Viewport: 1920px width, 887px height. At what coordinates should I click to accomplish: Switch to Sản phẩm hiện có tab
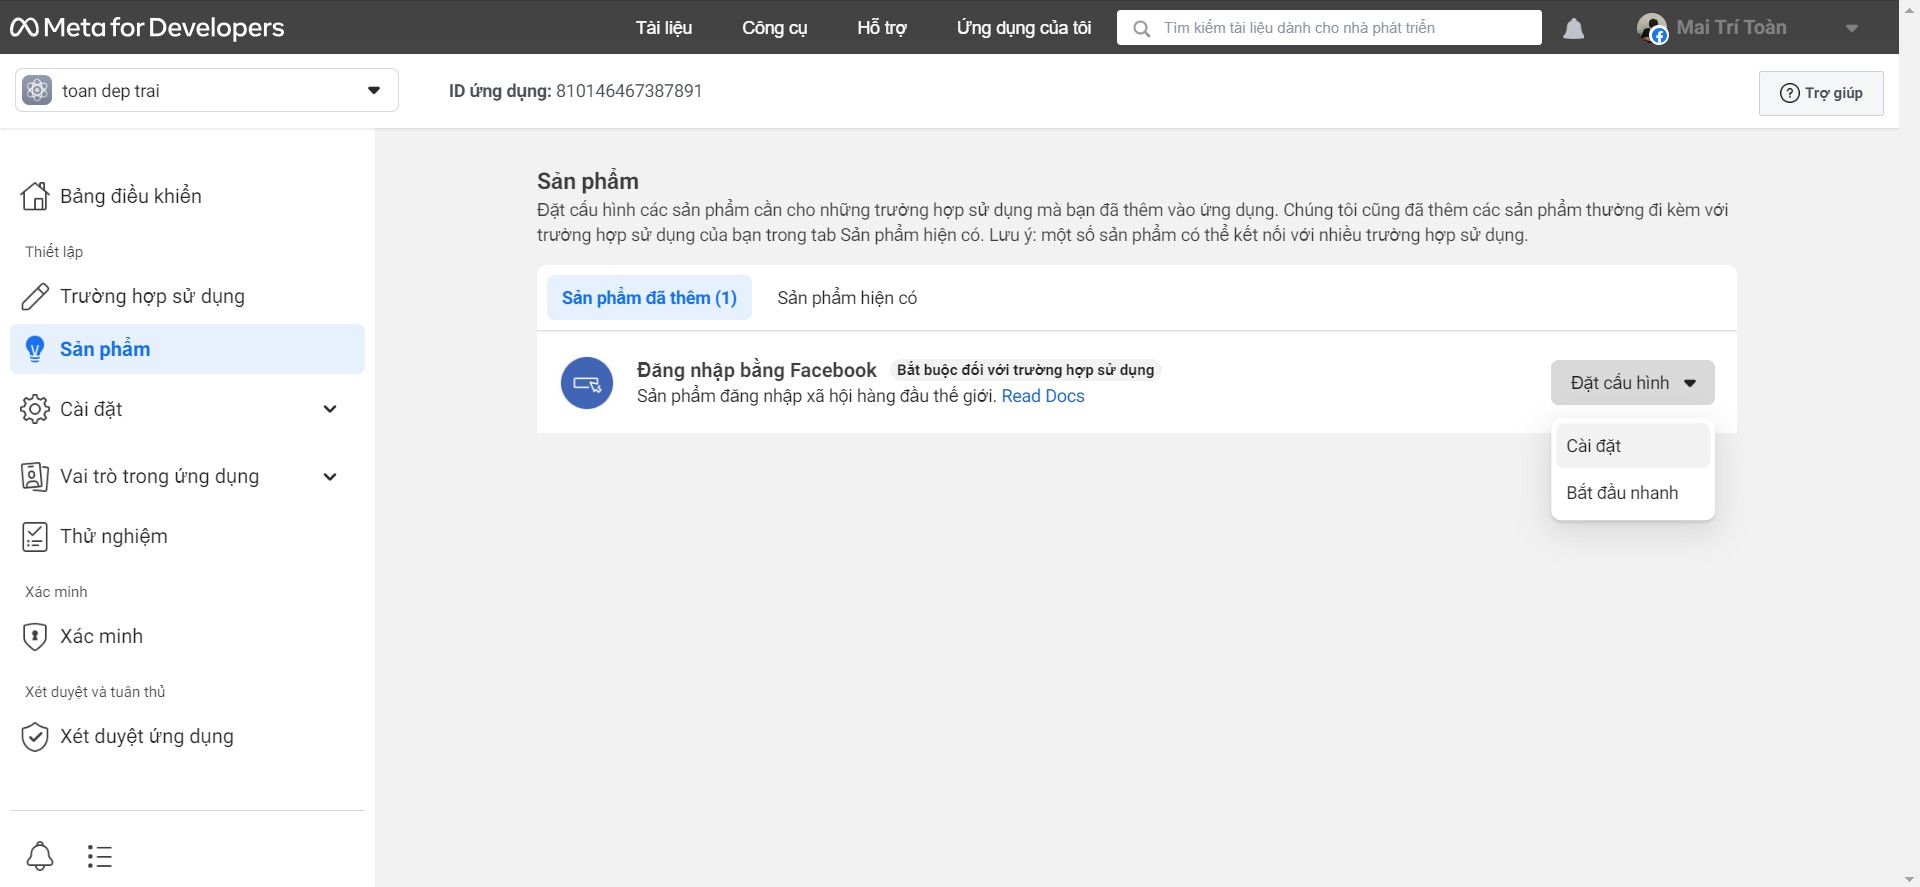[847, 298]
